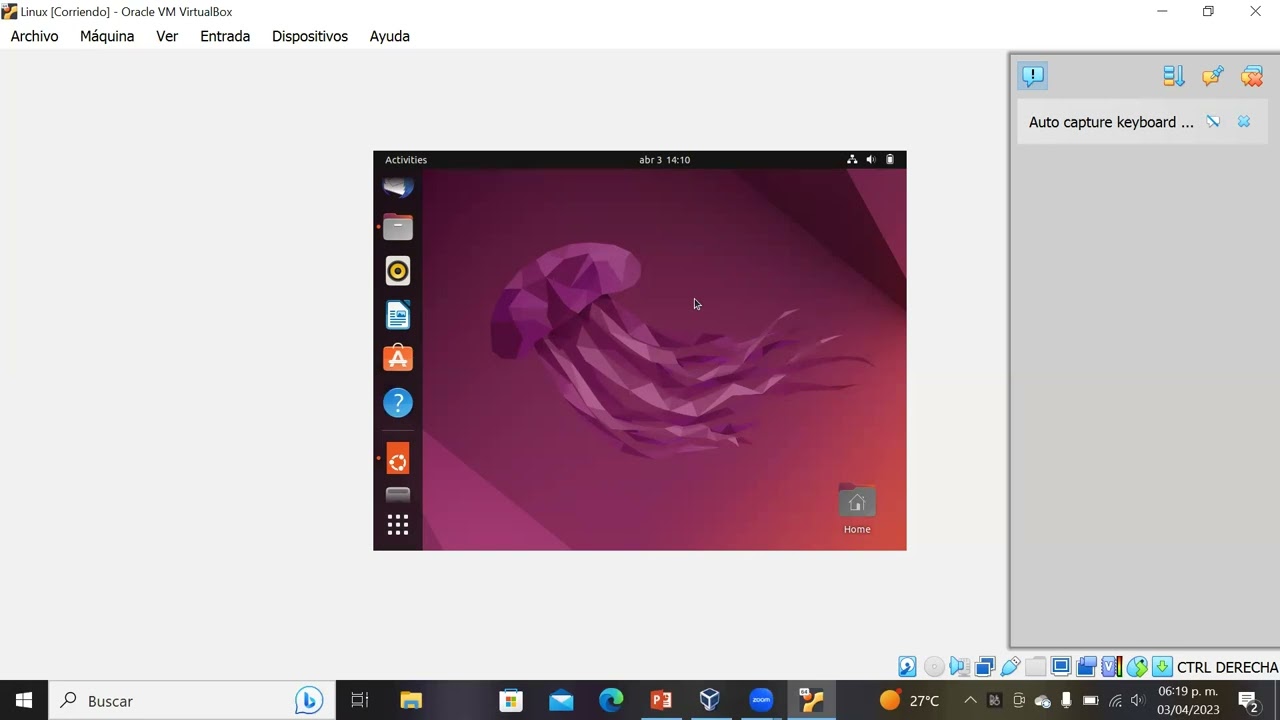Clear all notifications with the red X icon
This screenshot has height=720, width=1280.
pos(1252,76)
